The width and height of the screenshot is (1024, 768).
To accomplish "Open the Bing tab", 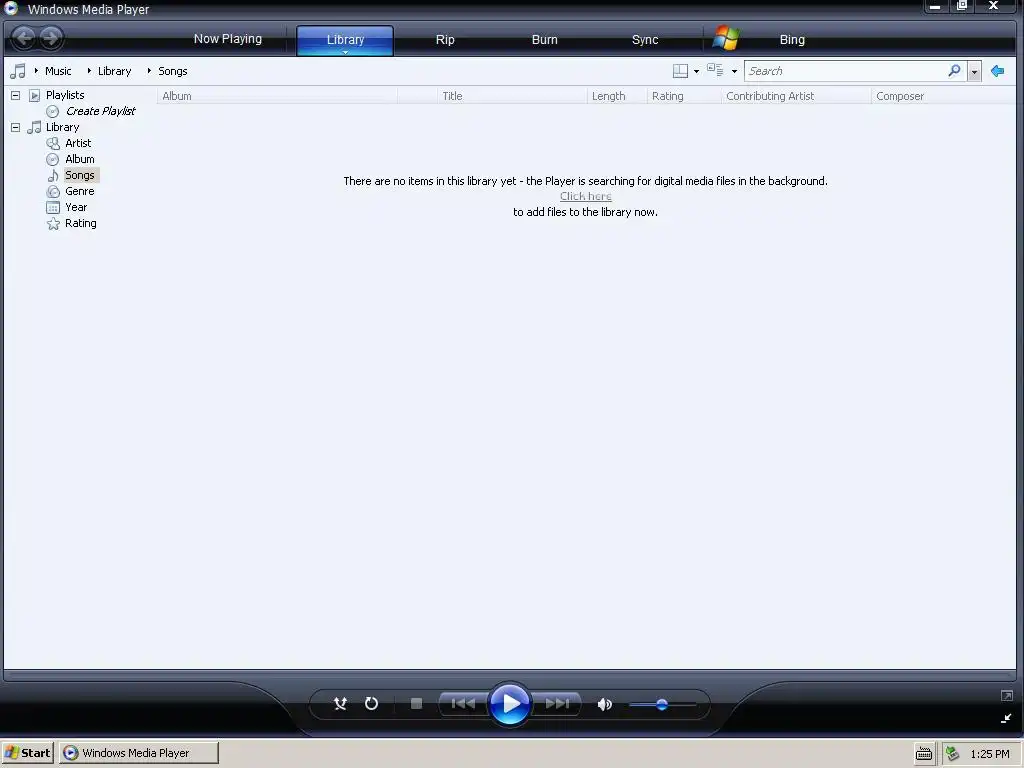I will (792, 39).
